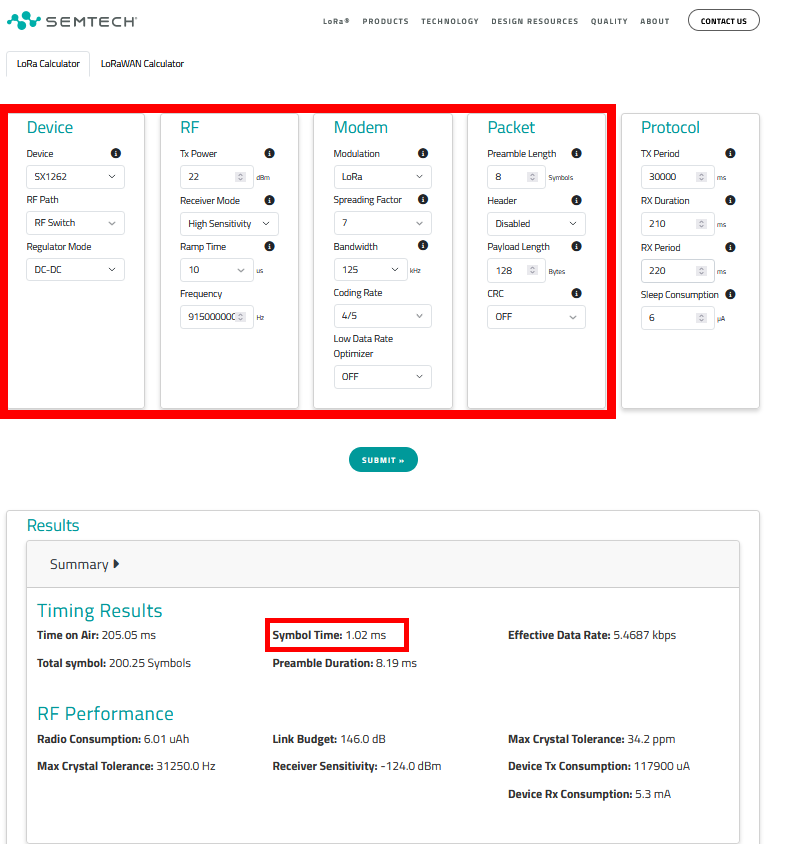Open the Low Data Rate Optimizer dropdown
The height and width of the screenshot is (844, 790).
(382, 377)
